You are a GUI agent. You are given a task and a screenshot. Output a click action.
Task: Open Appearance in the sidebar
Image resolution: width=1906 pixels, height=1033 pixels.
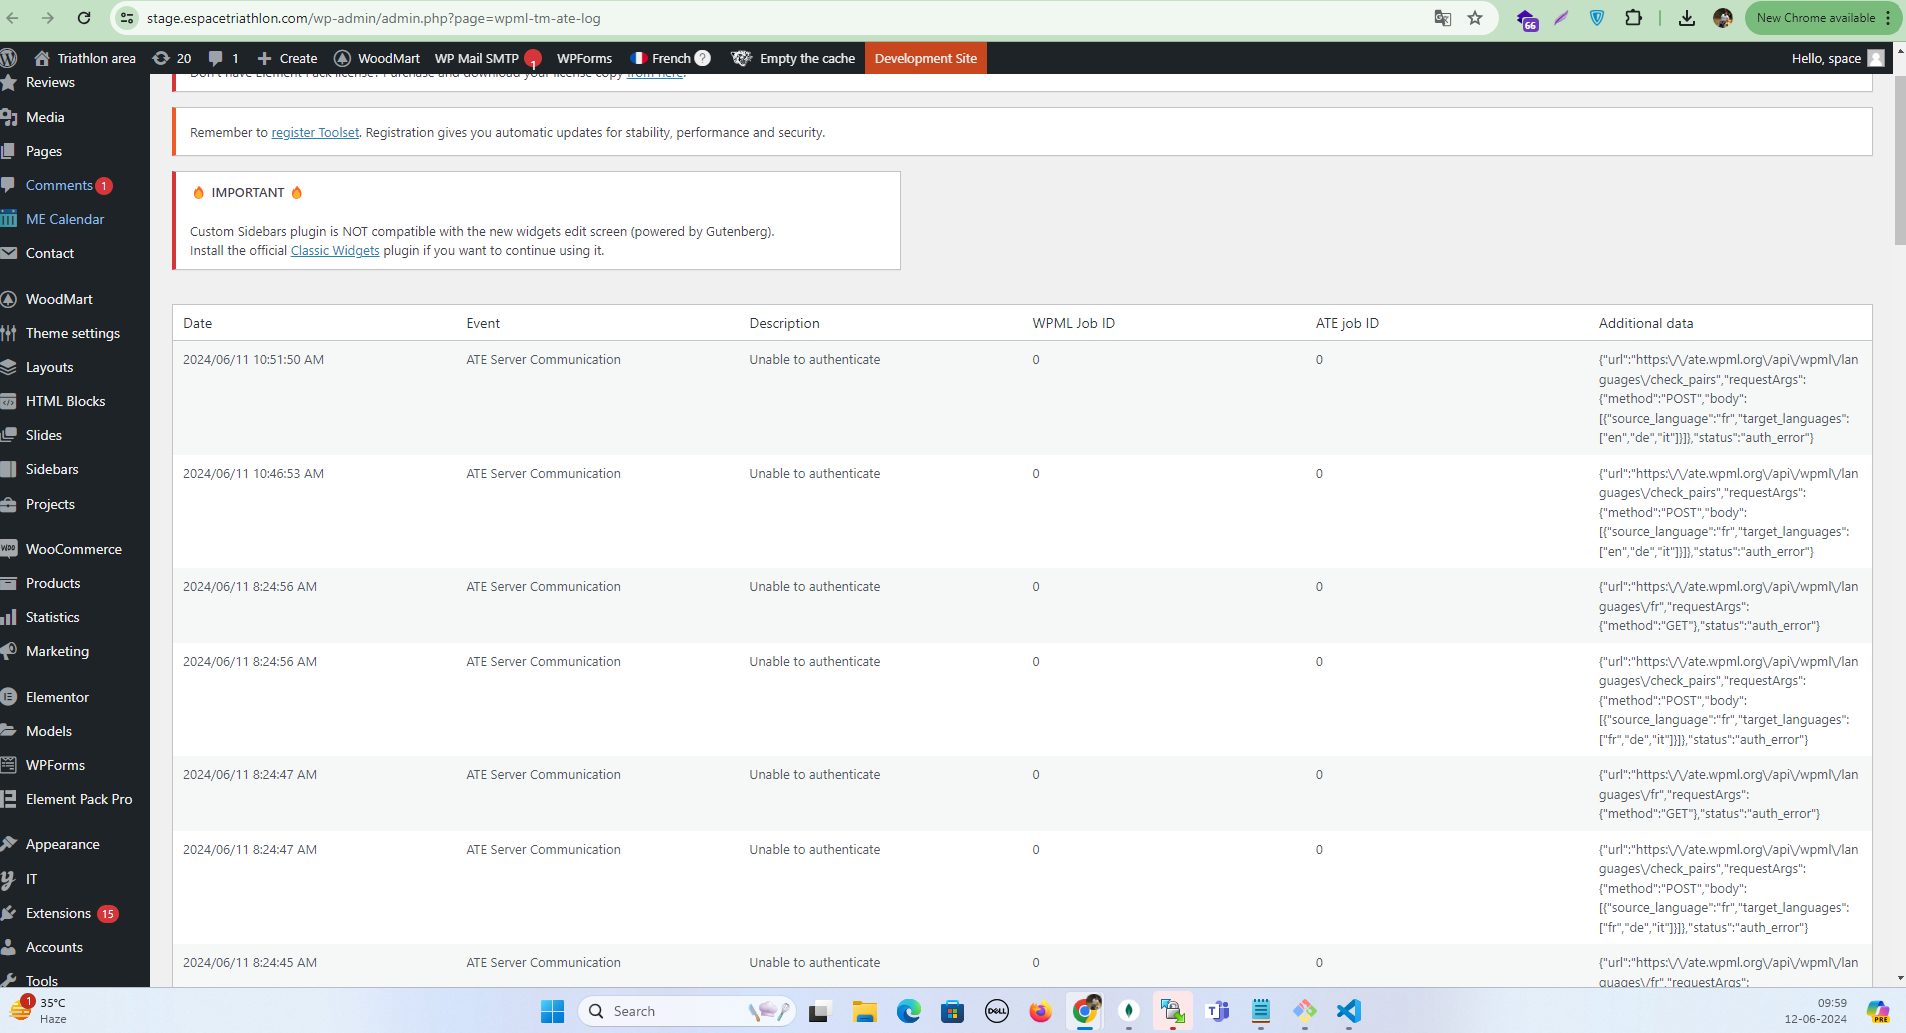point(62,844)
